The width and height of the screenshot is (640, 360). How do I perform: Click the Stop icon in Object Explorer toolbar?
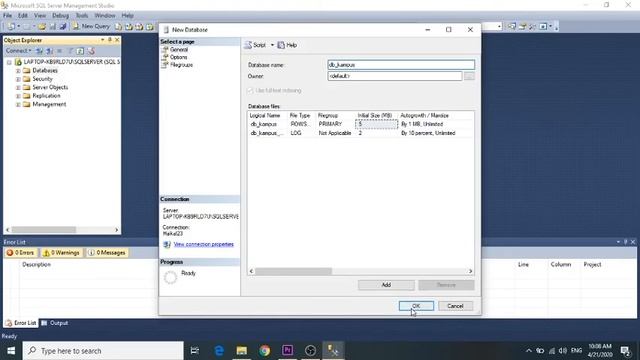[x=60, y=51]
